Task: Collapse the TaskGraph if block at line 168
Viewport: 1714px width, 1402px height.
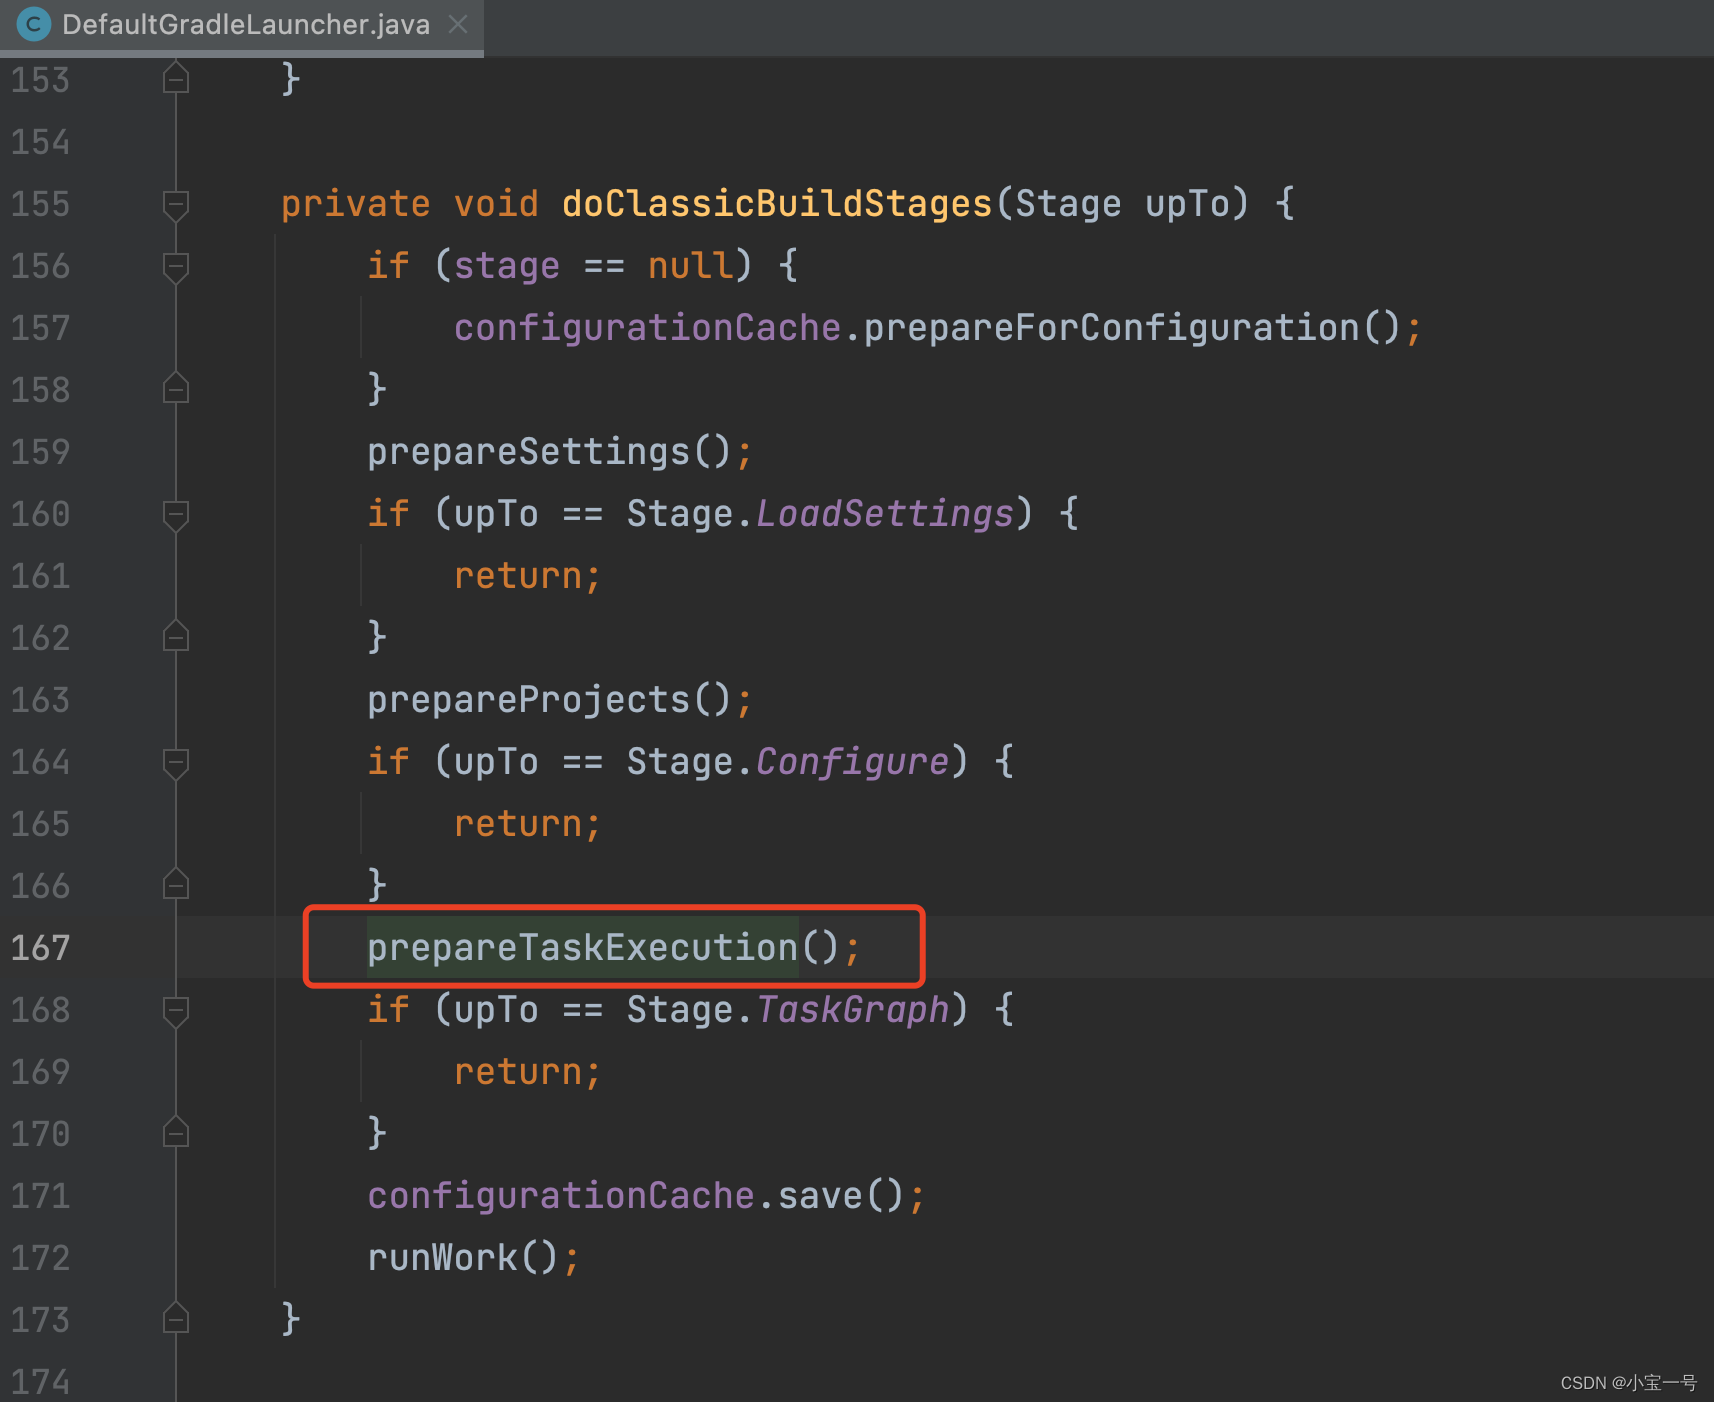Action: point(176,1011)
